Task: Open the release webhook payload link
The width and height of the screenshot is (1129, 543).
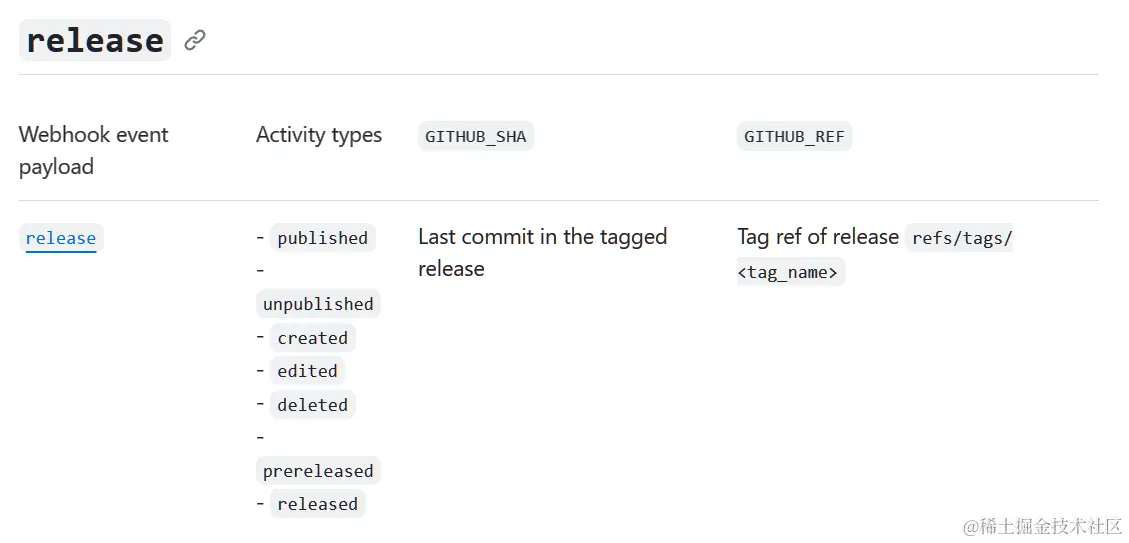Action: tap(60, 238)
